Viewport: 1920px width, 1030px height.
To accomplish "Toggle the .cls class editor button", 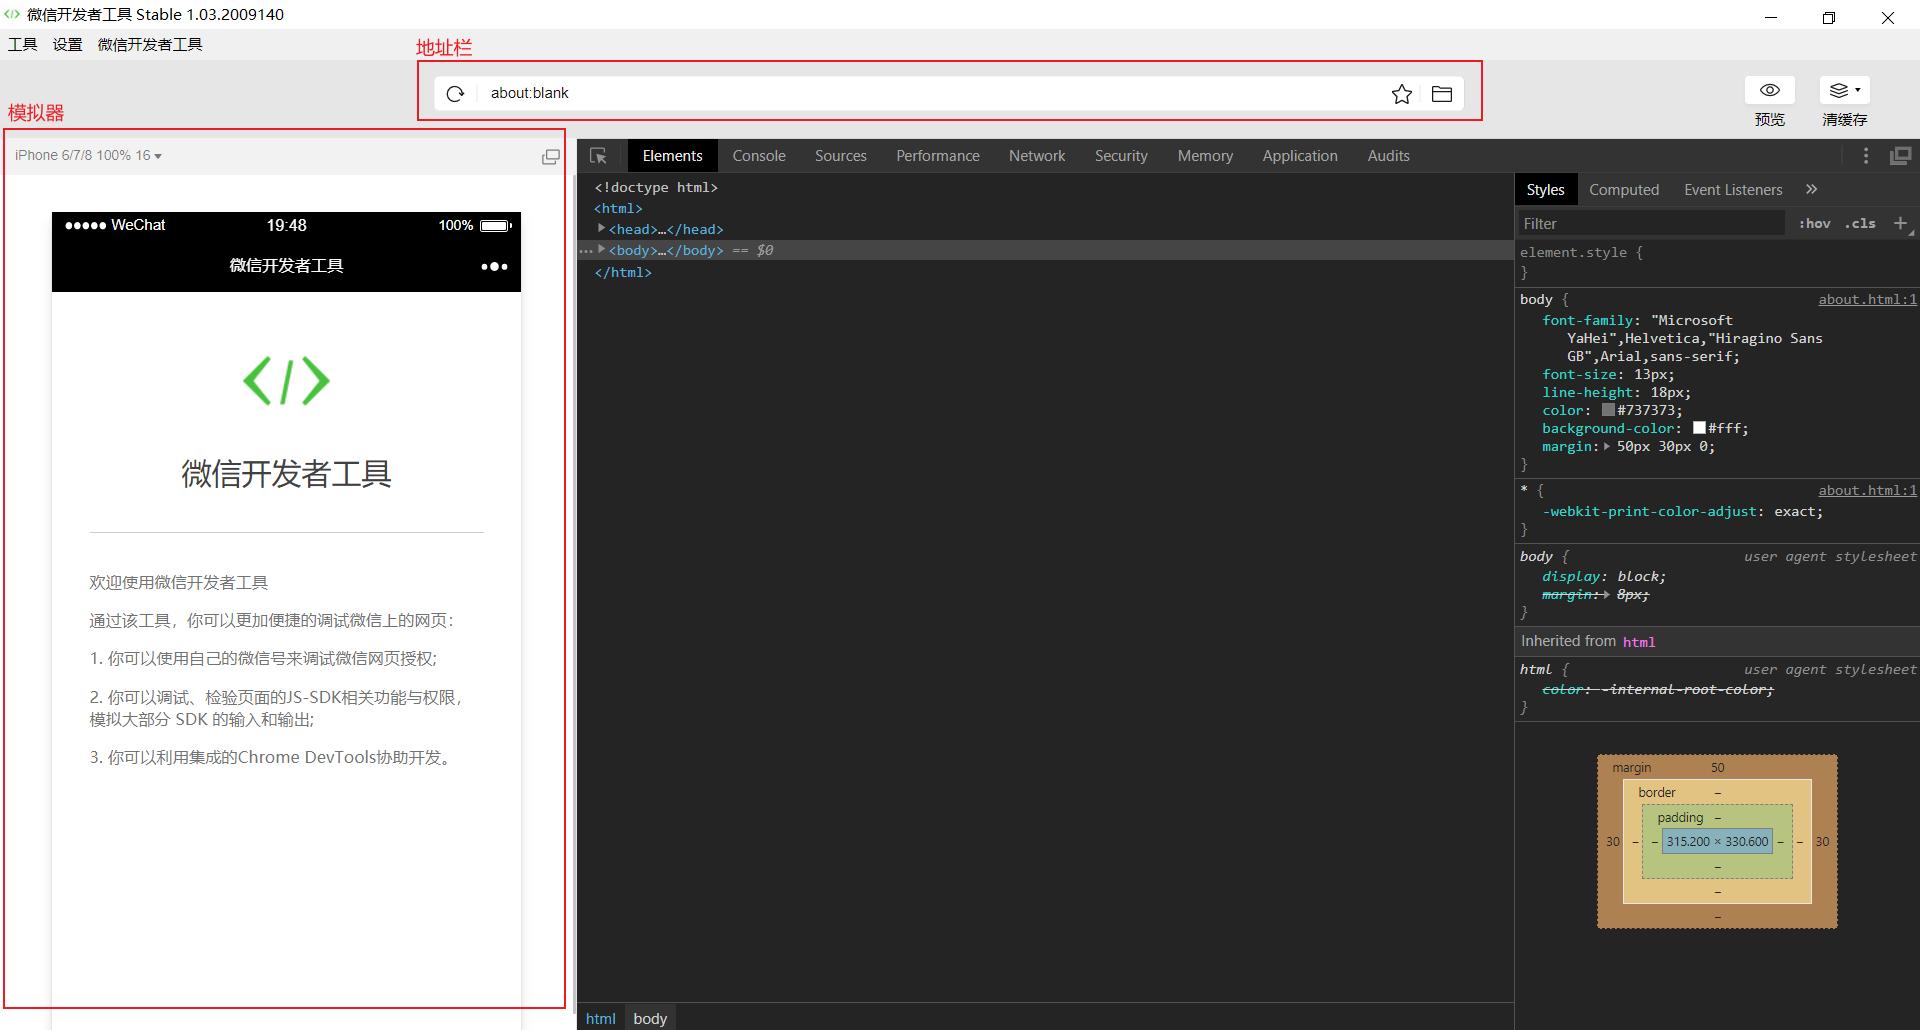I will click(1860, 223).
